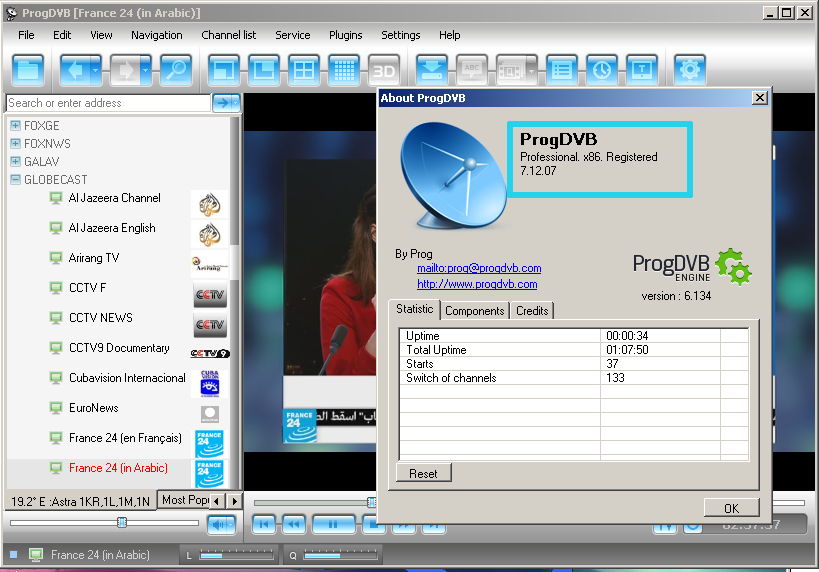Close the About ProgDVB dialog with X
This screenshot has height=572, width=819.
(760, 98)
